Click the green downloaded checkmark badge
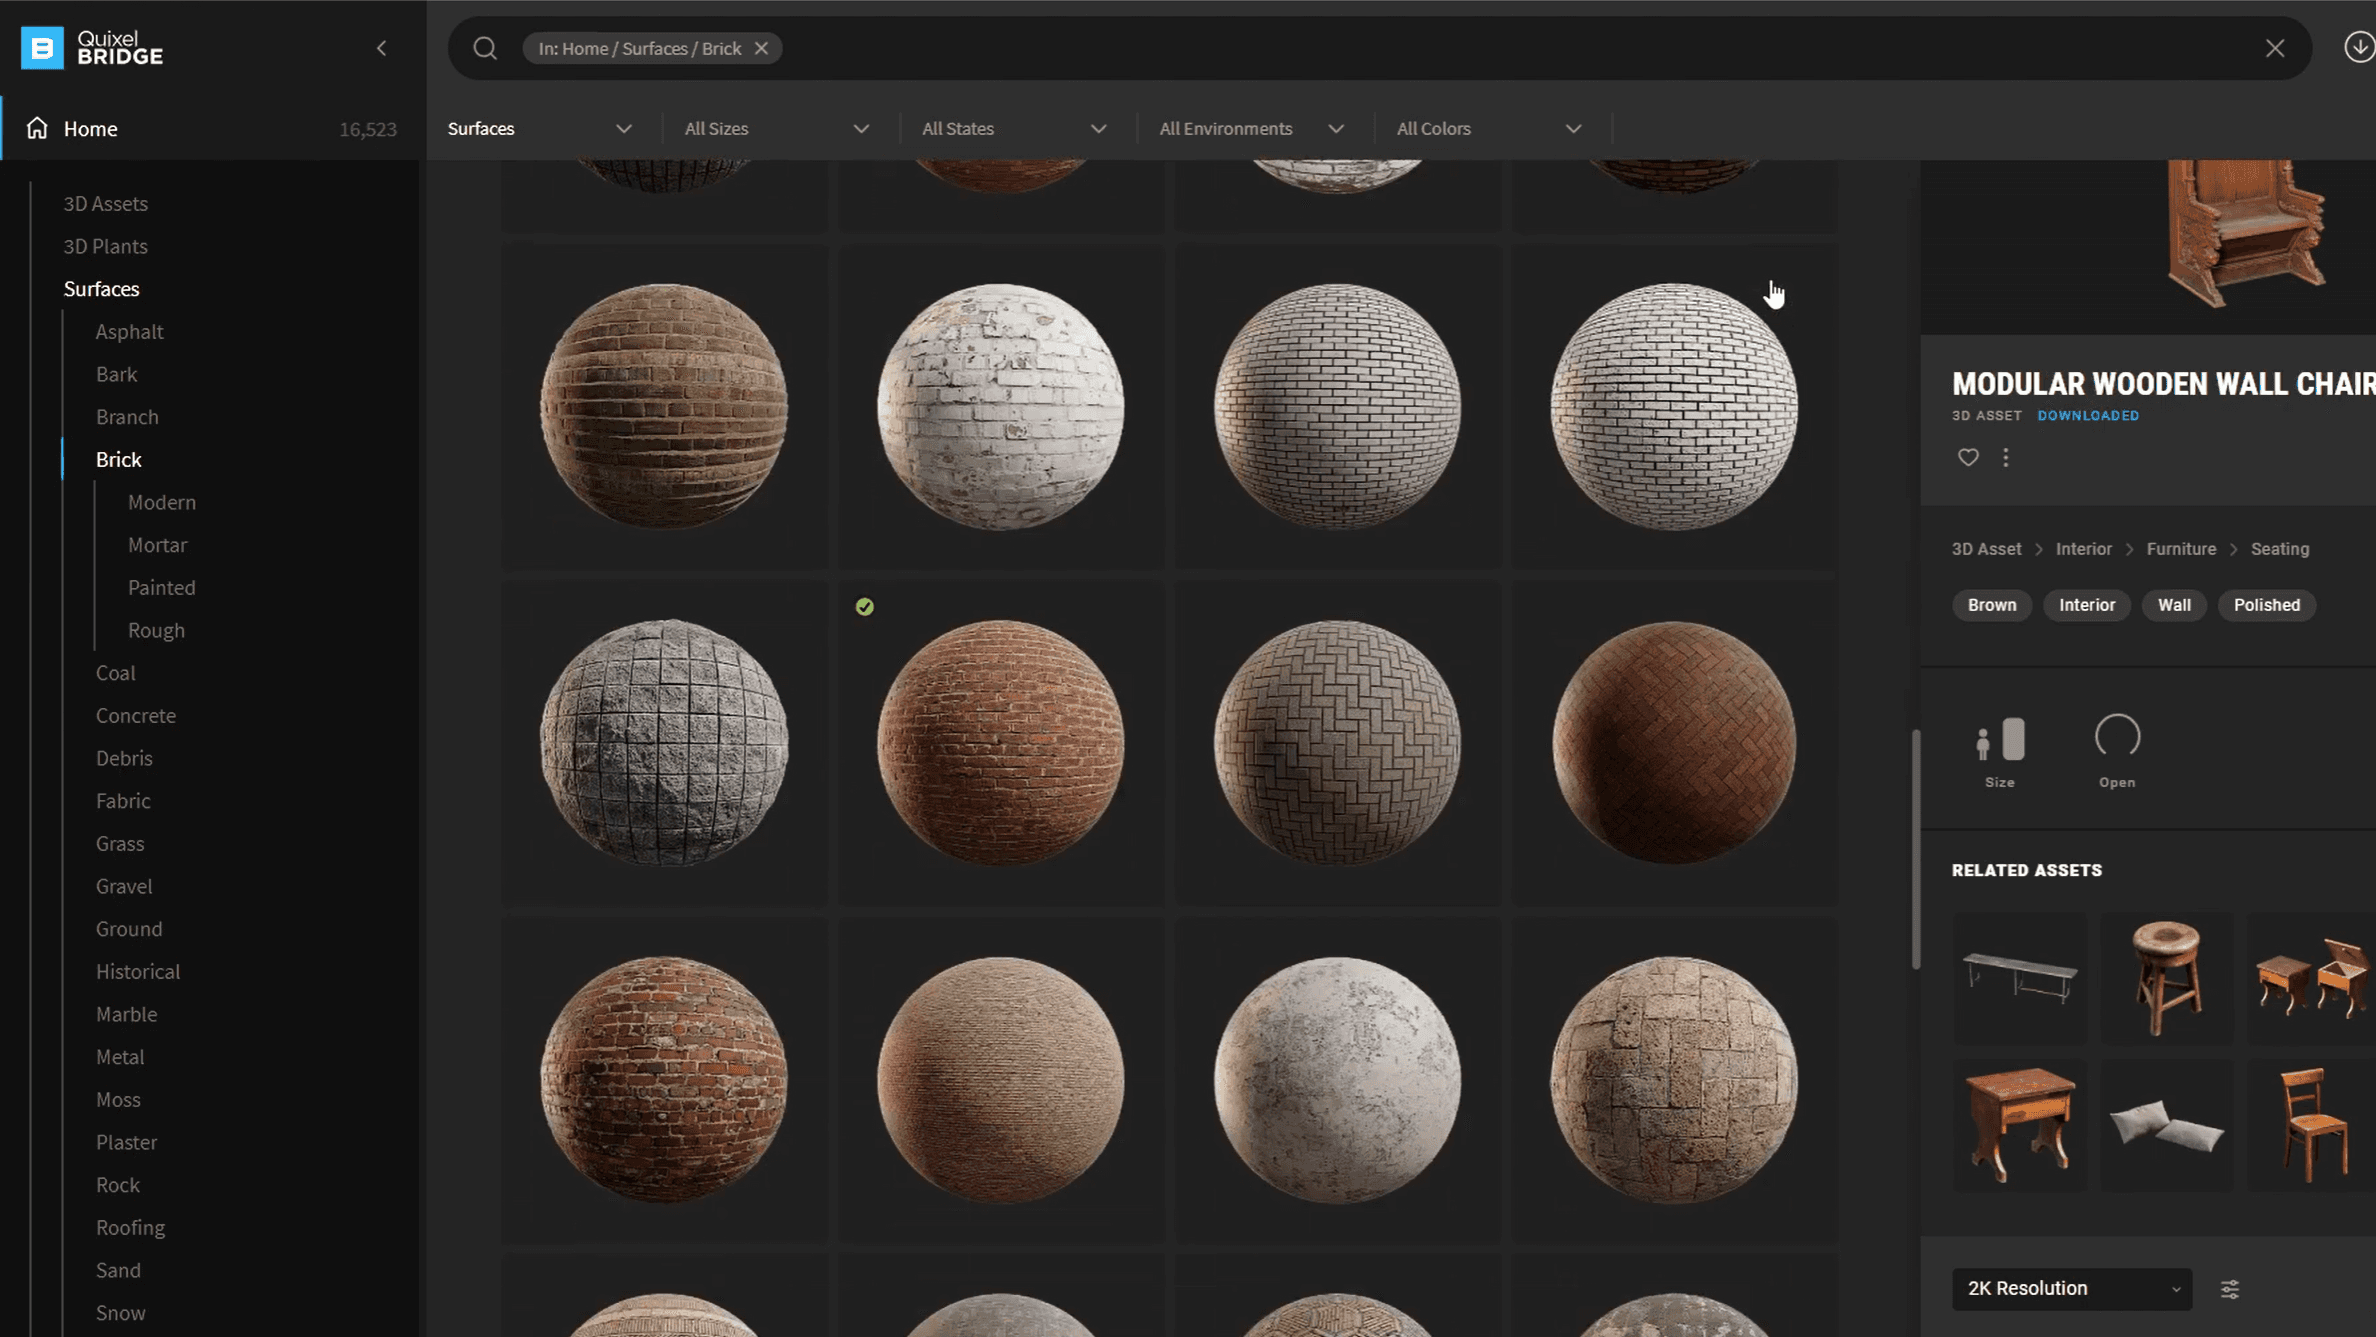The image size is (2376, 1337). pos(864,607)
